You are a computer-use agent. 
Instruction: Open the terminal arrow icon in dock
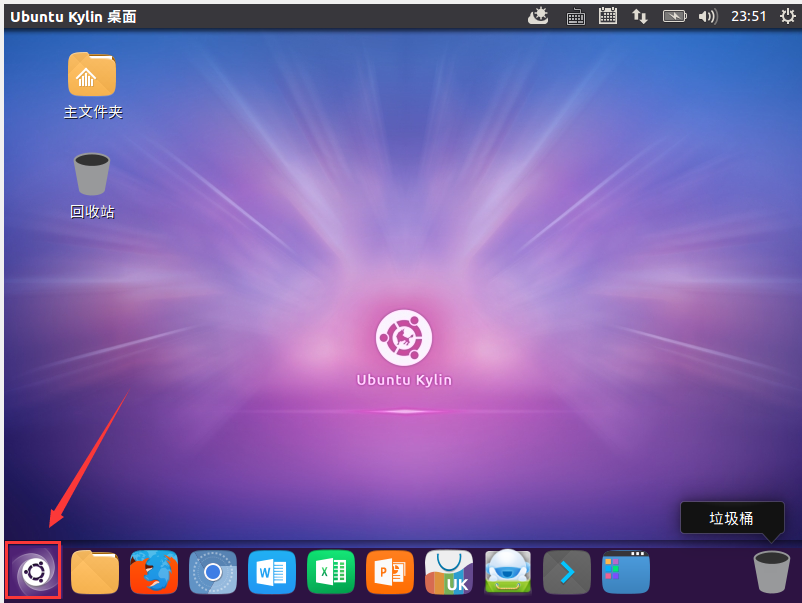567,572
